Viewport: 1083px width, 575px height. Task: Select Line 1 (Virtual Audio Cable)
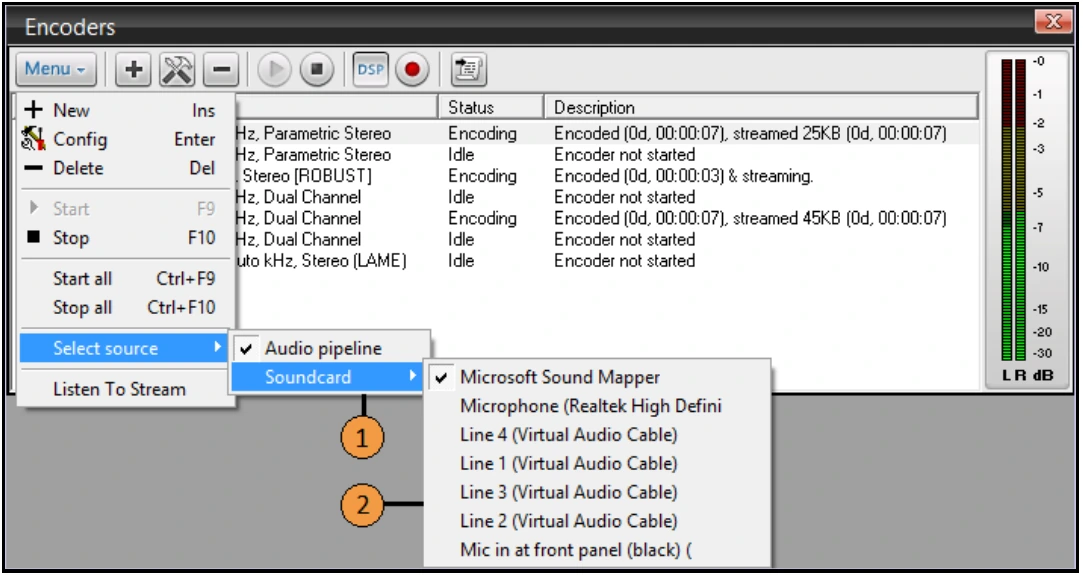597,464
